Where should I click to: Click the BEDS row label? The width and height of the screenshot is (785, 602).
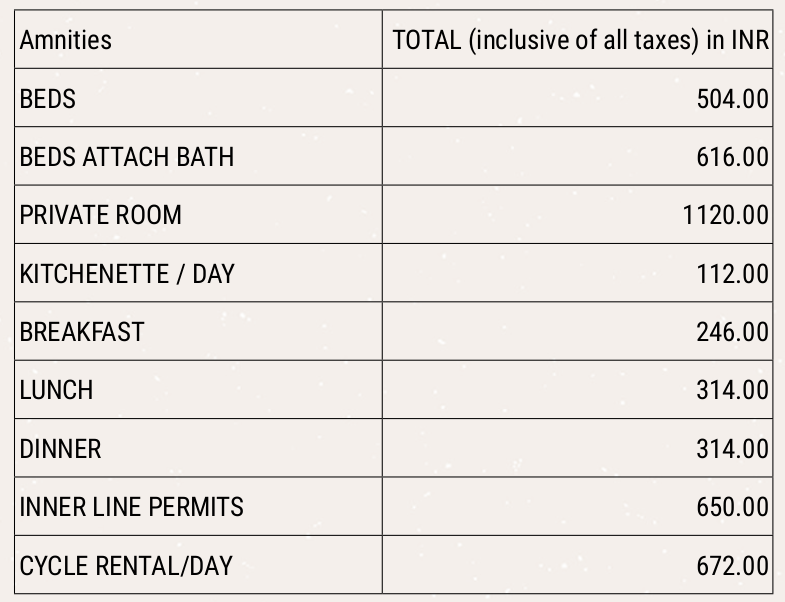(48, 99)
